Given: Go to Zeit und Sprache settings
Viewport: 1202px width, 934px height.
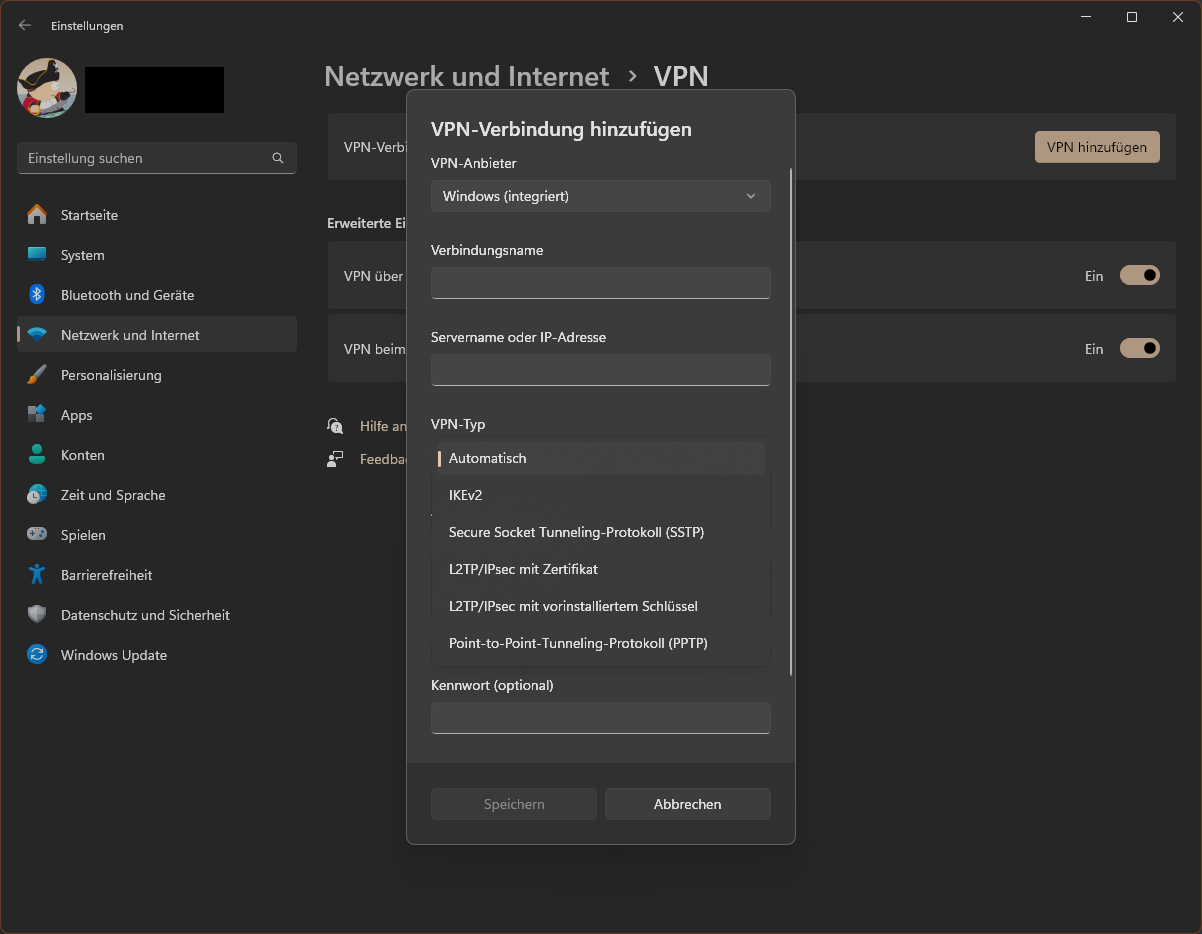Looking at the screenshot, I should point(113,495).
